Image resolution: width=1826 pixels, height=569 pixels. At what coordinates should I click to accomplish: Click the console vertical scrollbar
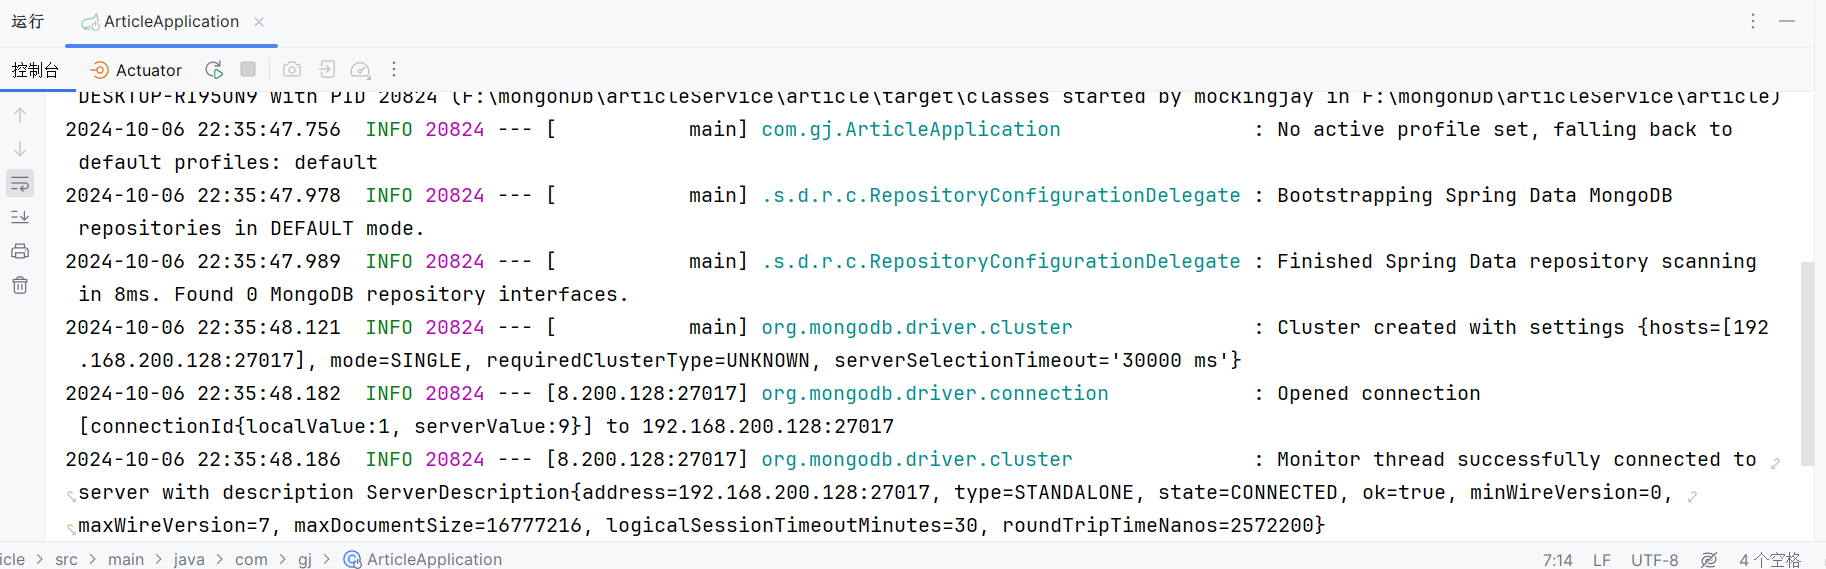(1807, 363)
